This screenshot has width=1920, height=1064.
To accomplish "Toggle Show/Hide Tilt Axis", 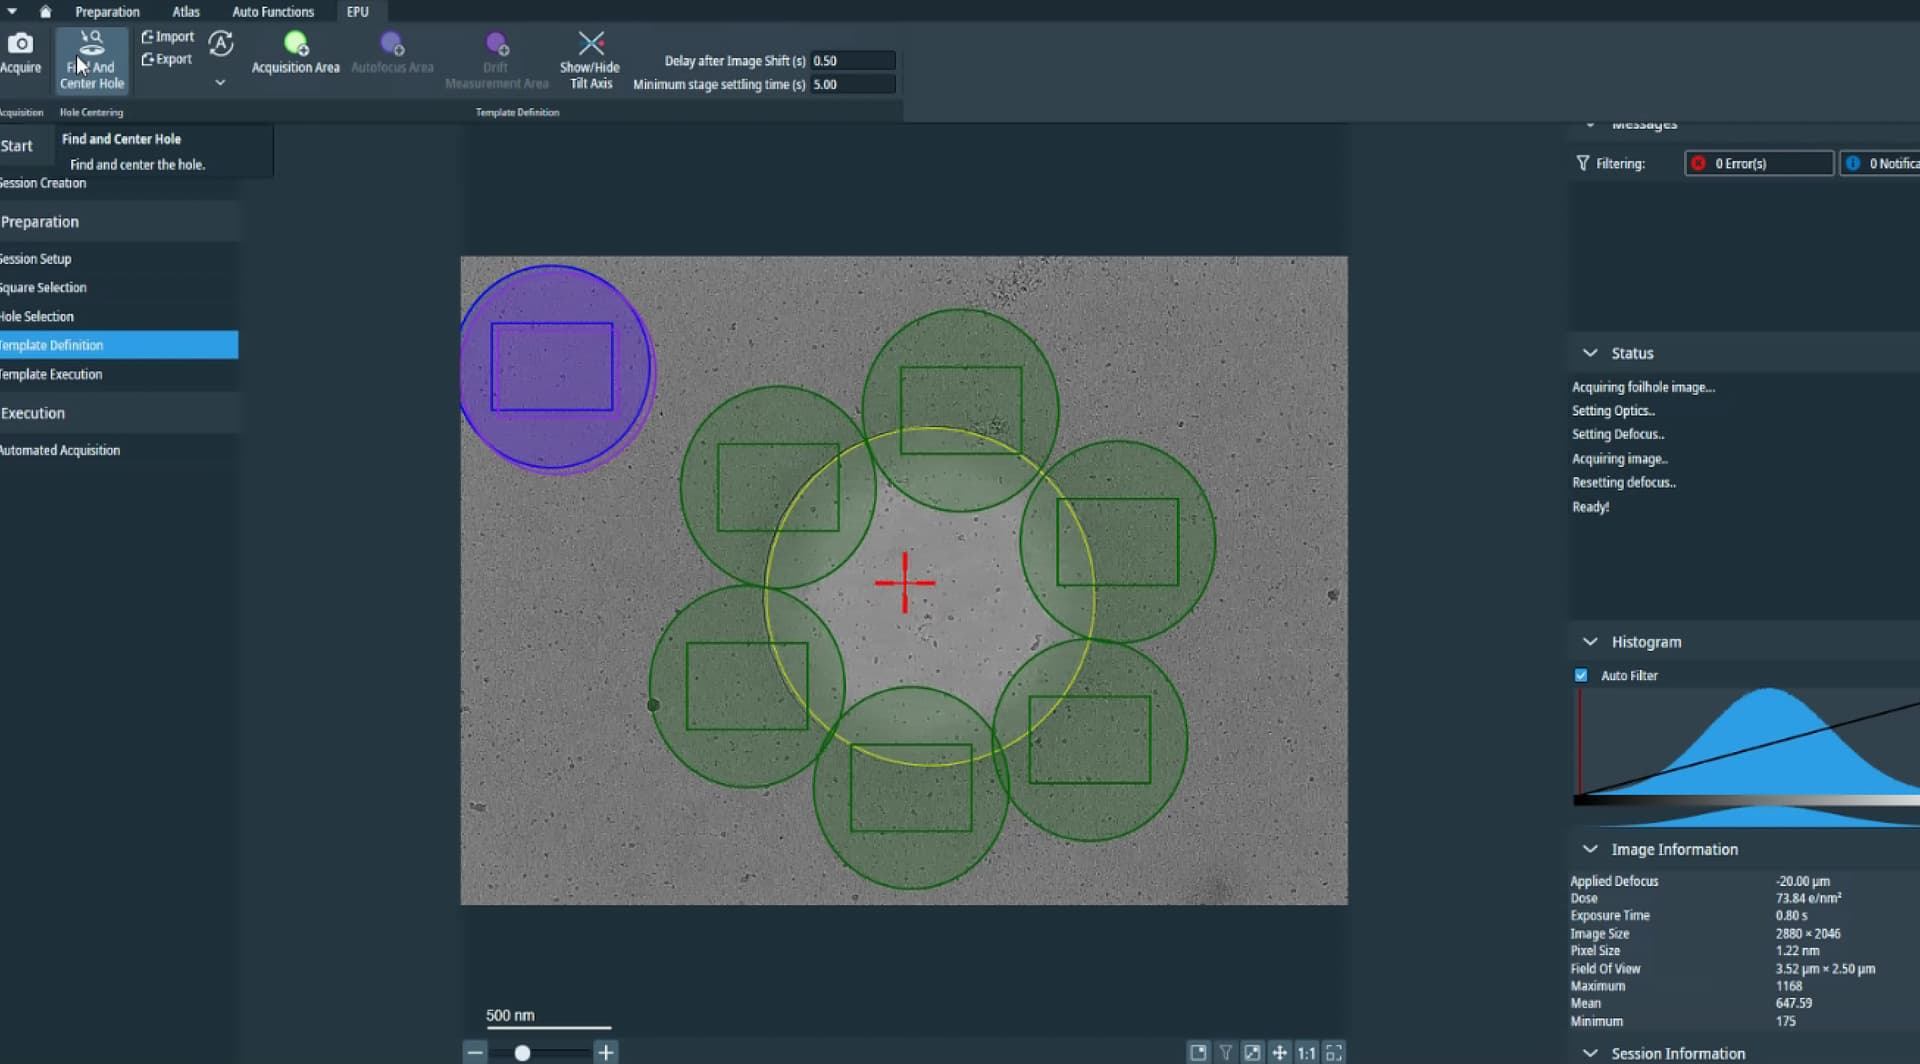I will 590,59.
